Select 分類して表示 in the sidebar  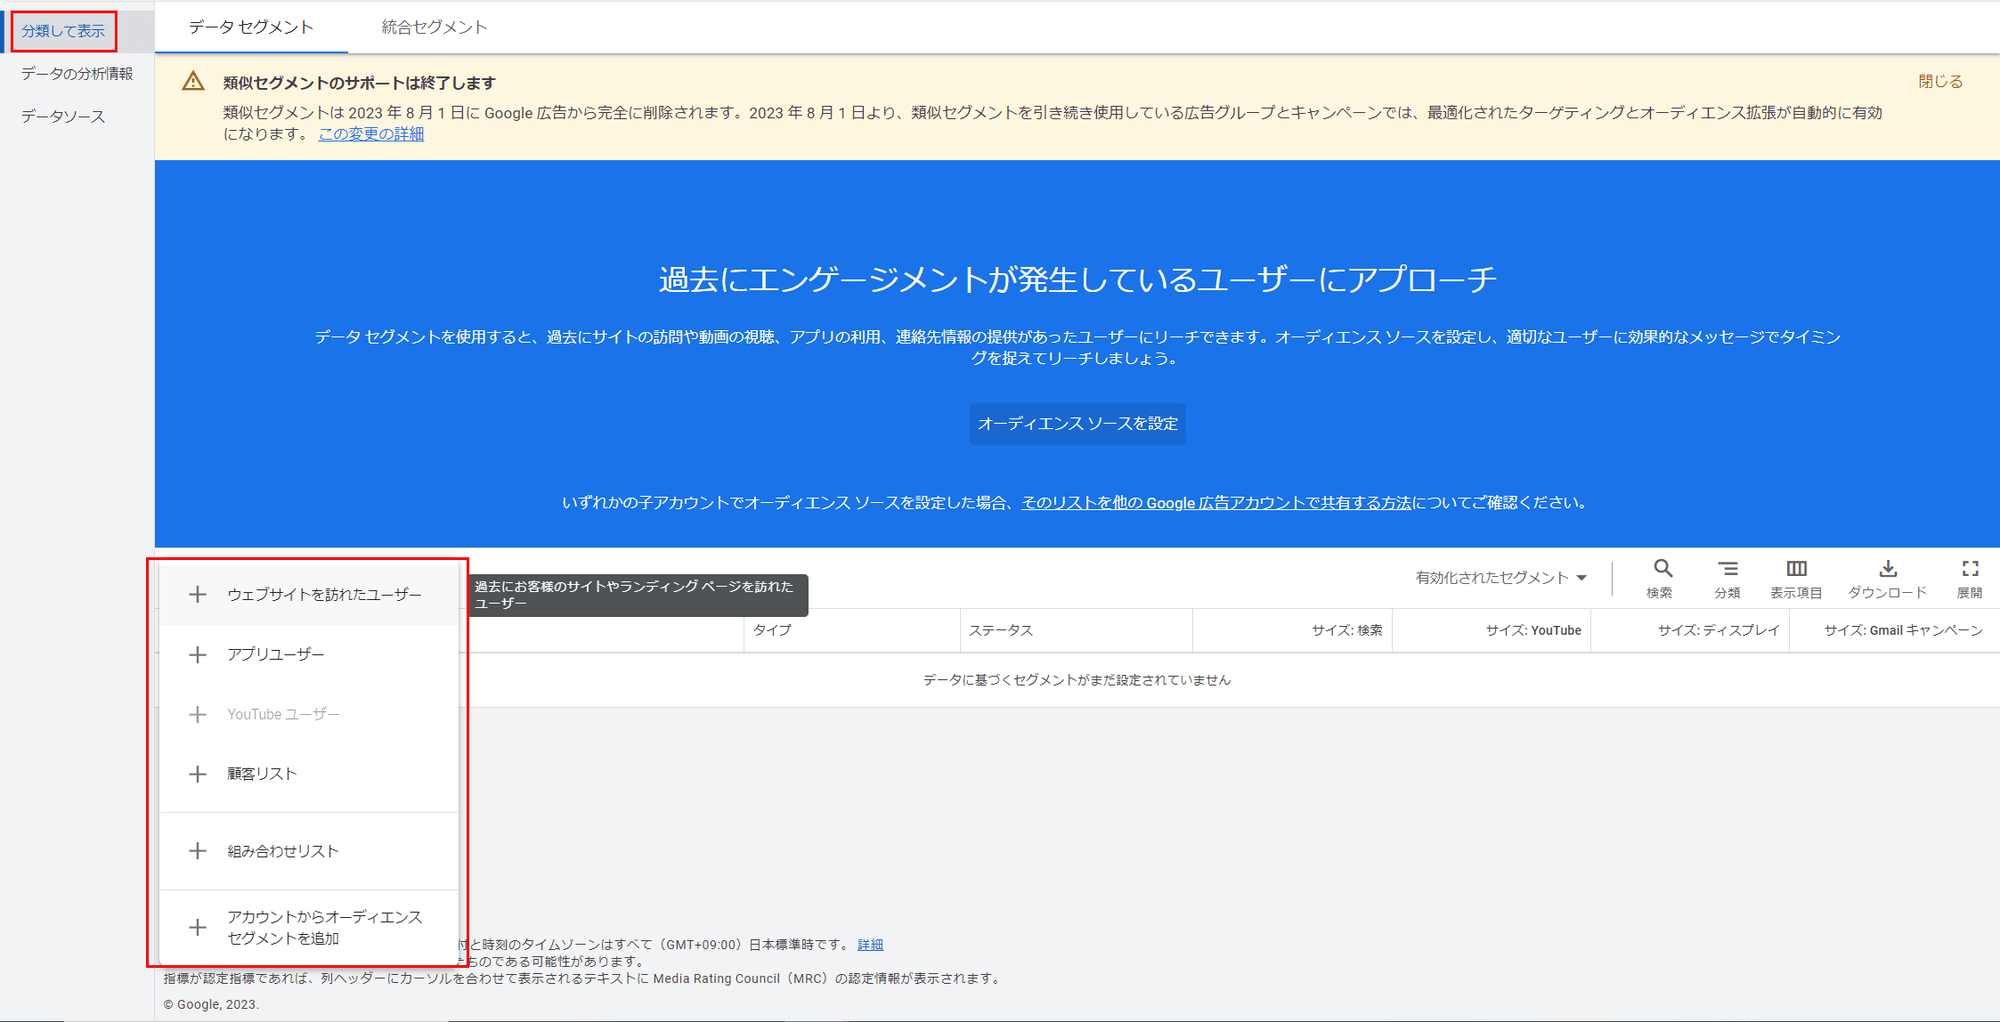[x=63, y=31]
